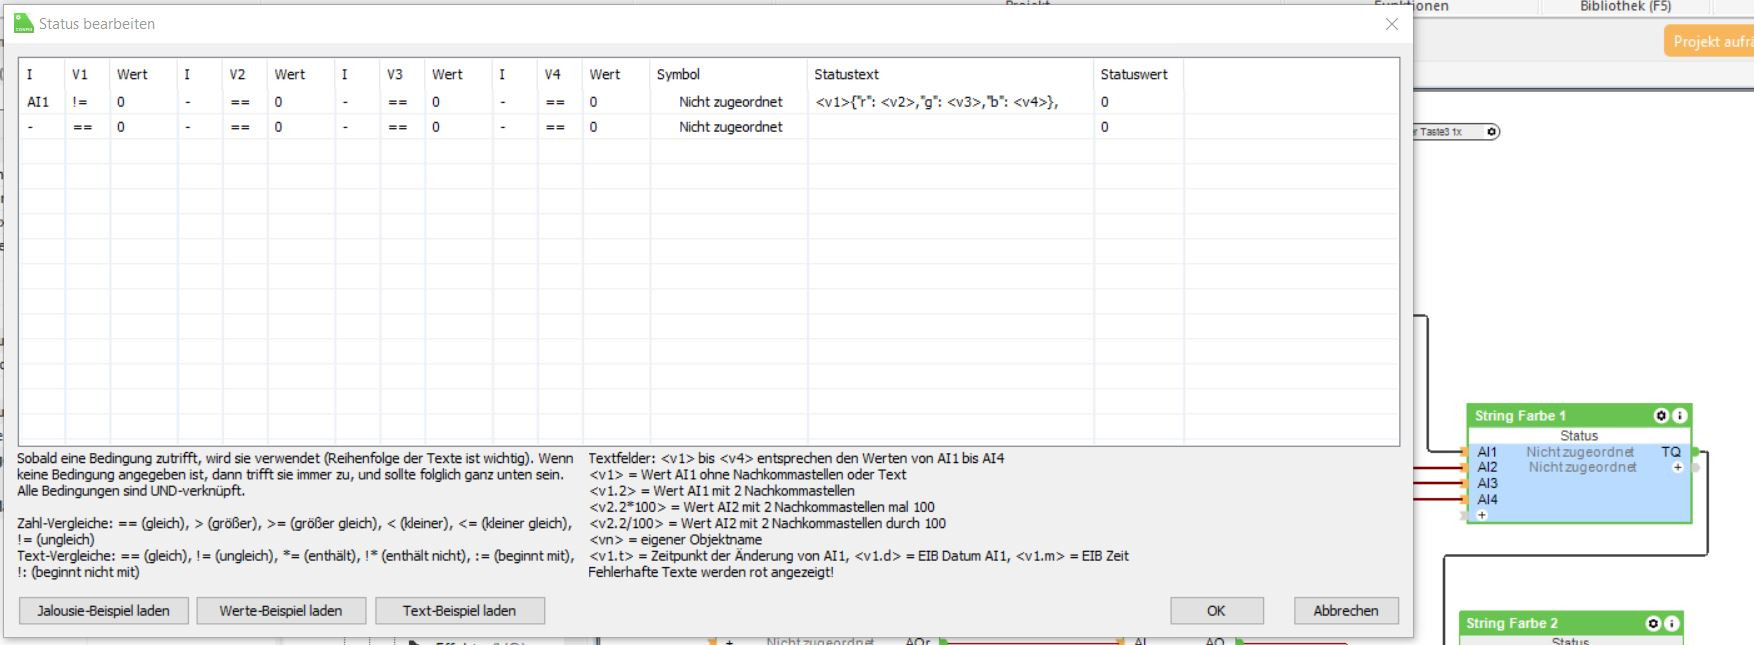Add input via plus below AI4

pos(1482,515)
